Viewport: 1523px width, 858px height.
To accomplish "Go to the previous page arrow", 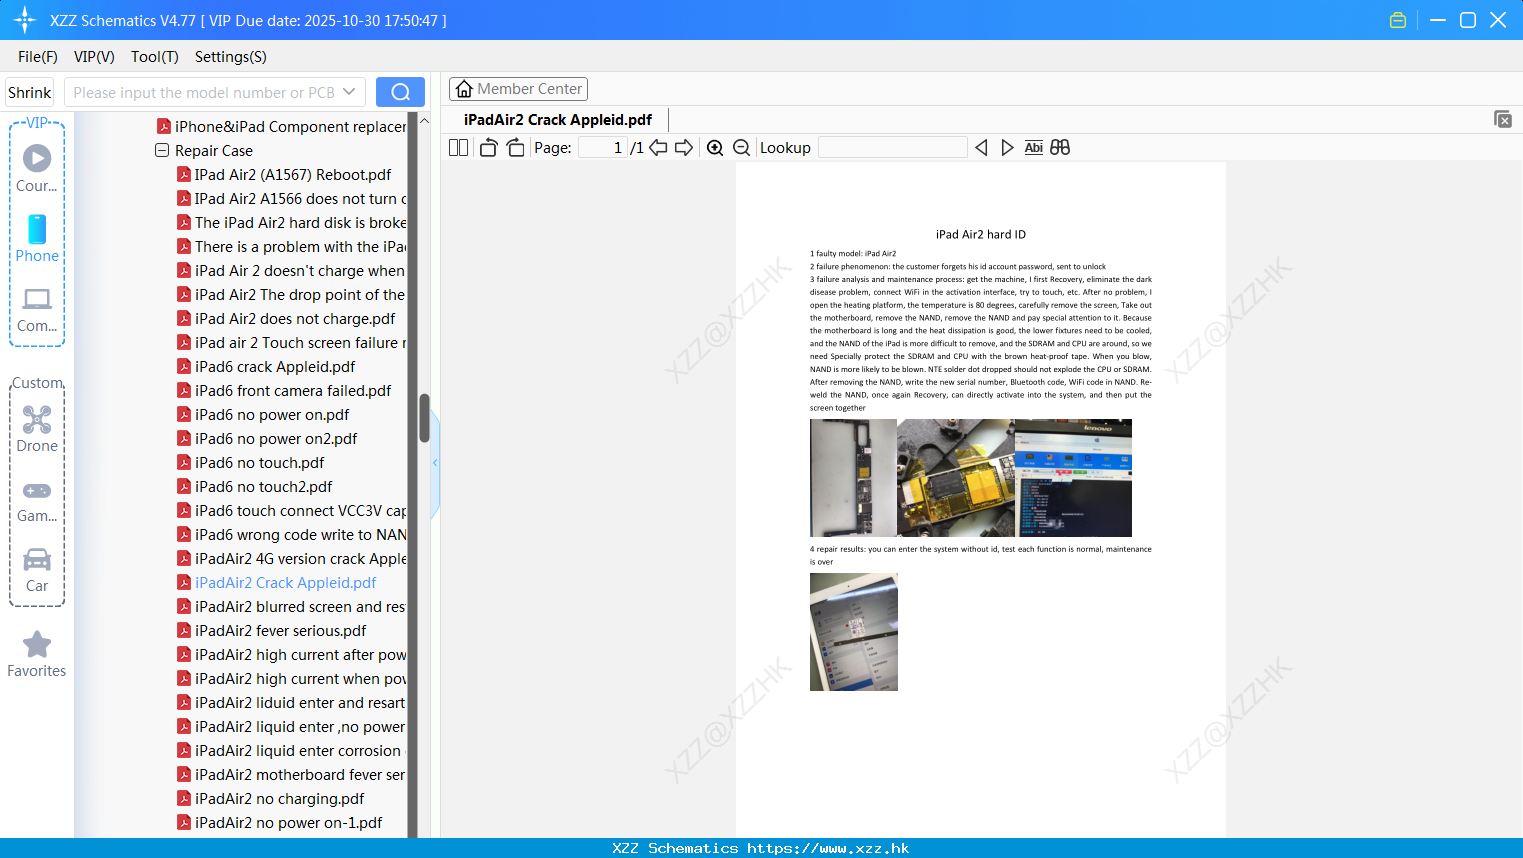I will (x=658, y=147).
